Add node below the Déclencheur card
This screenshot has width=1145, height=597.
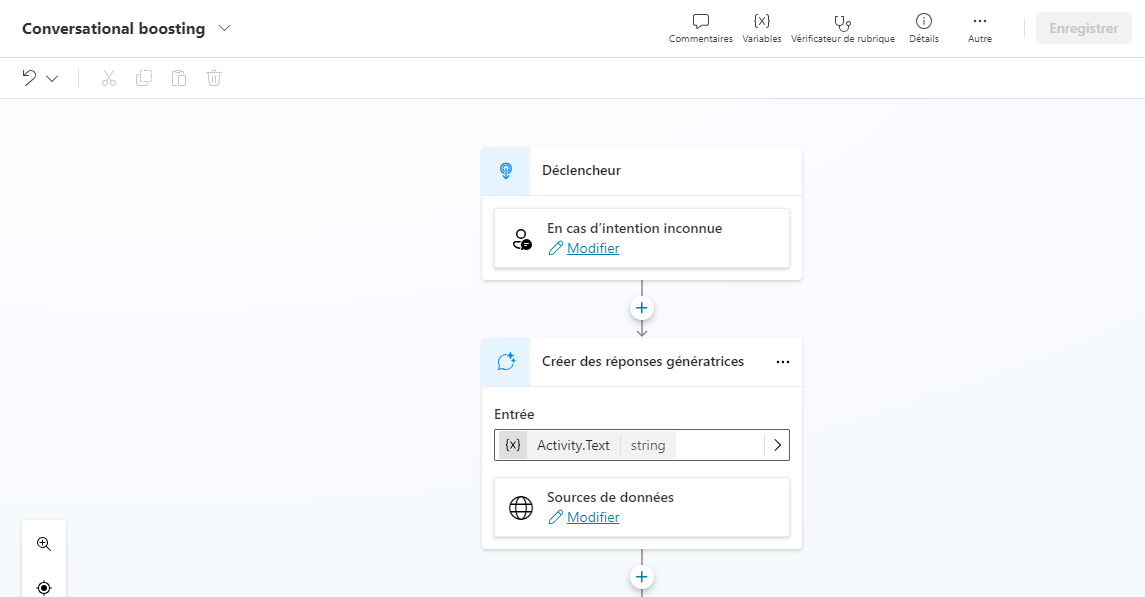tap(642, 308)
